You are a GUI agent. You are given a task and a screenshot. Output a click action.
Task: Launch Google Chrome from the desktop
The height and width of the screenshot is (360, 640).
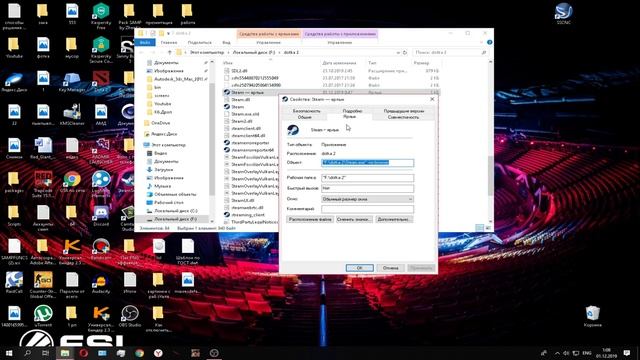[72, 182]
